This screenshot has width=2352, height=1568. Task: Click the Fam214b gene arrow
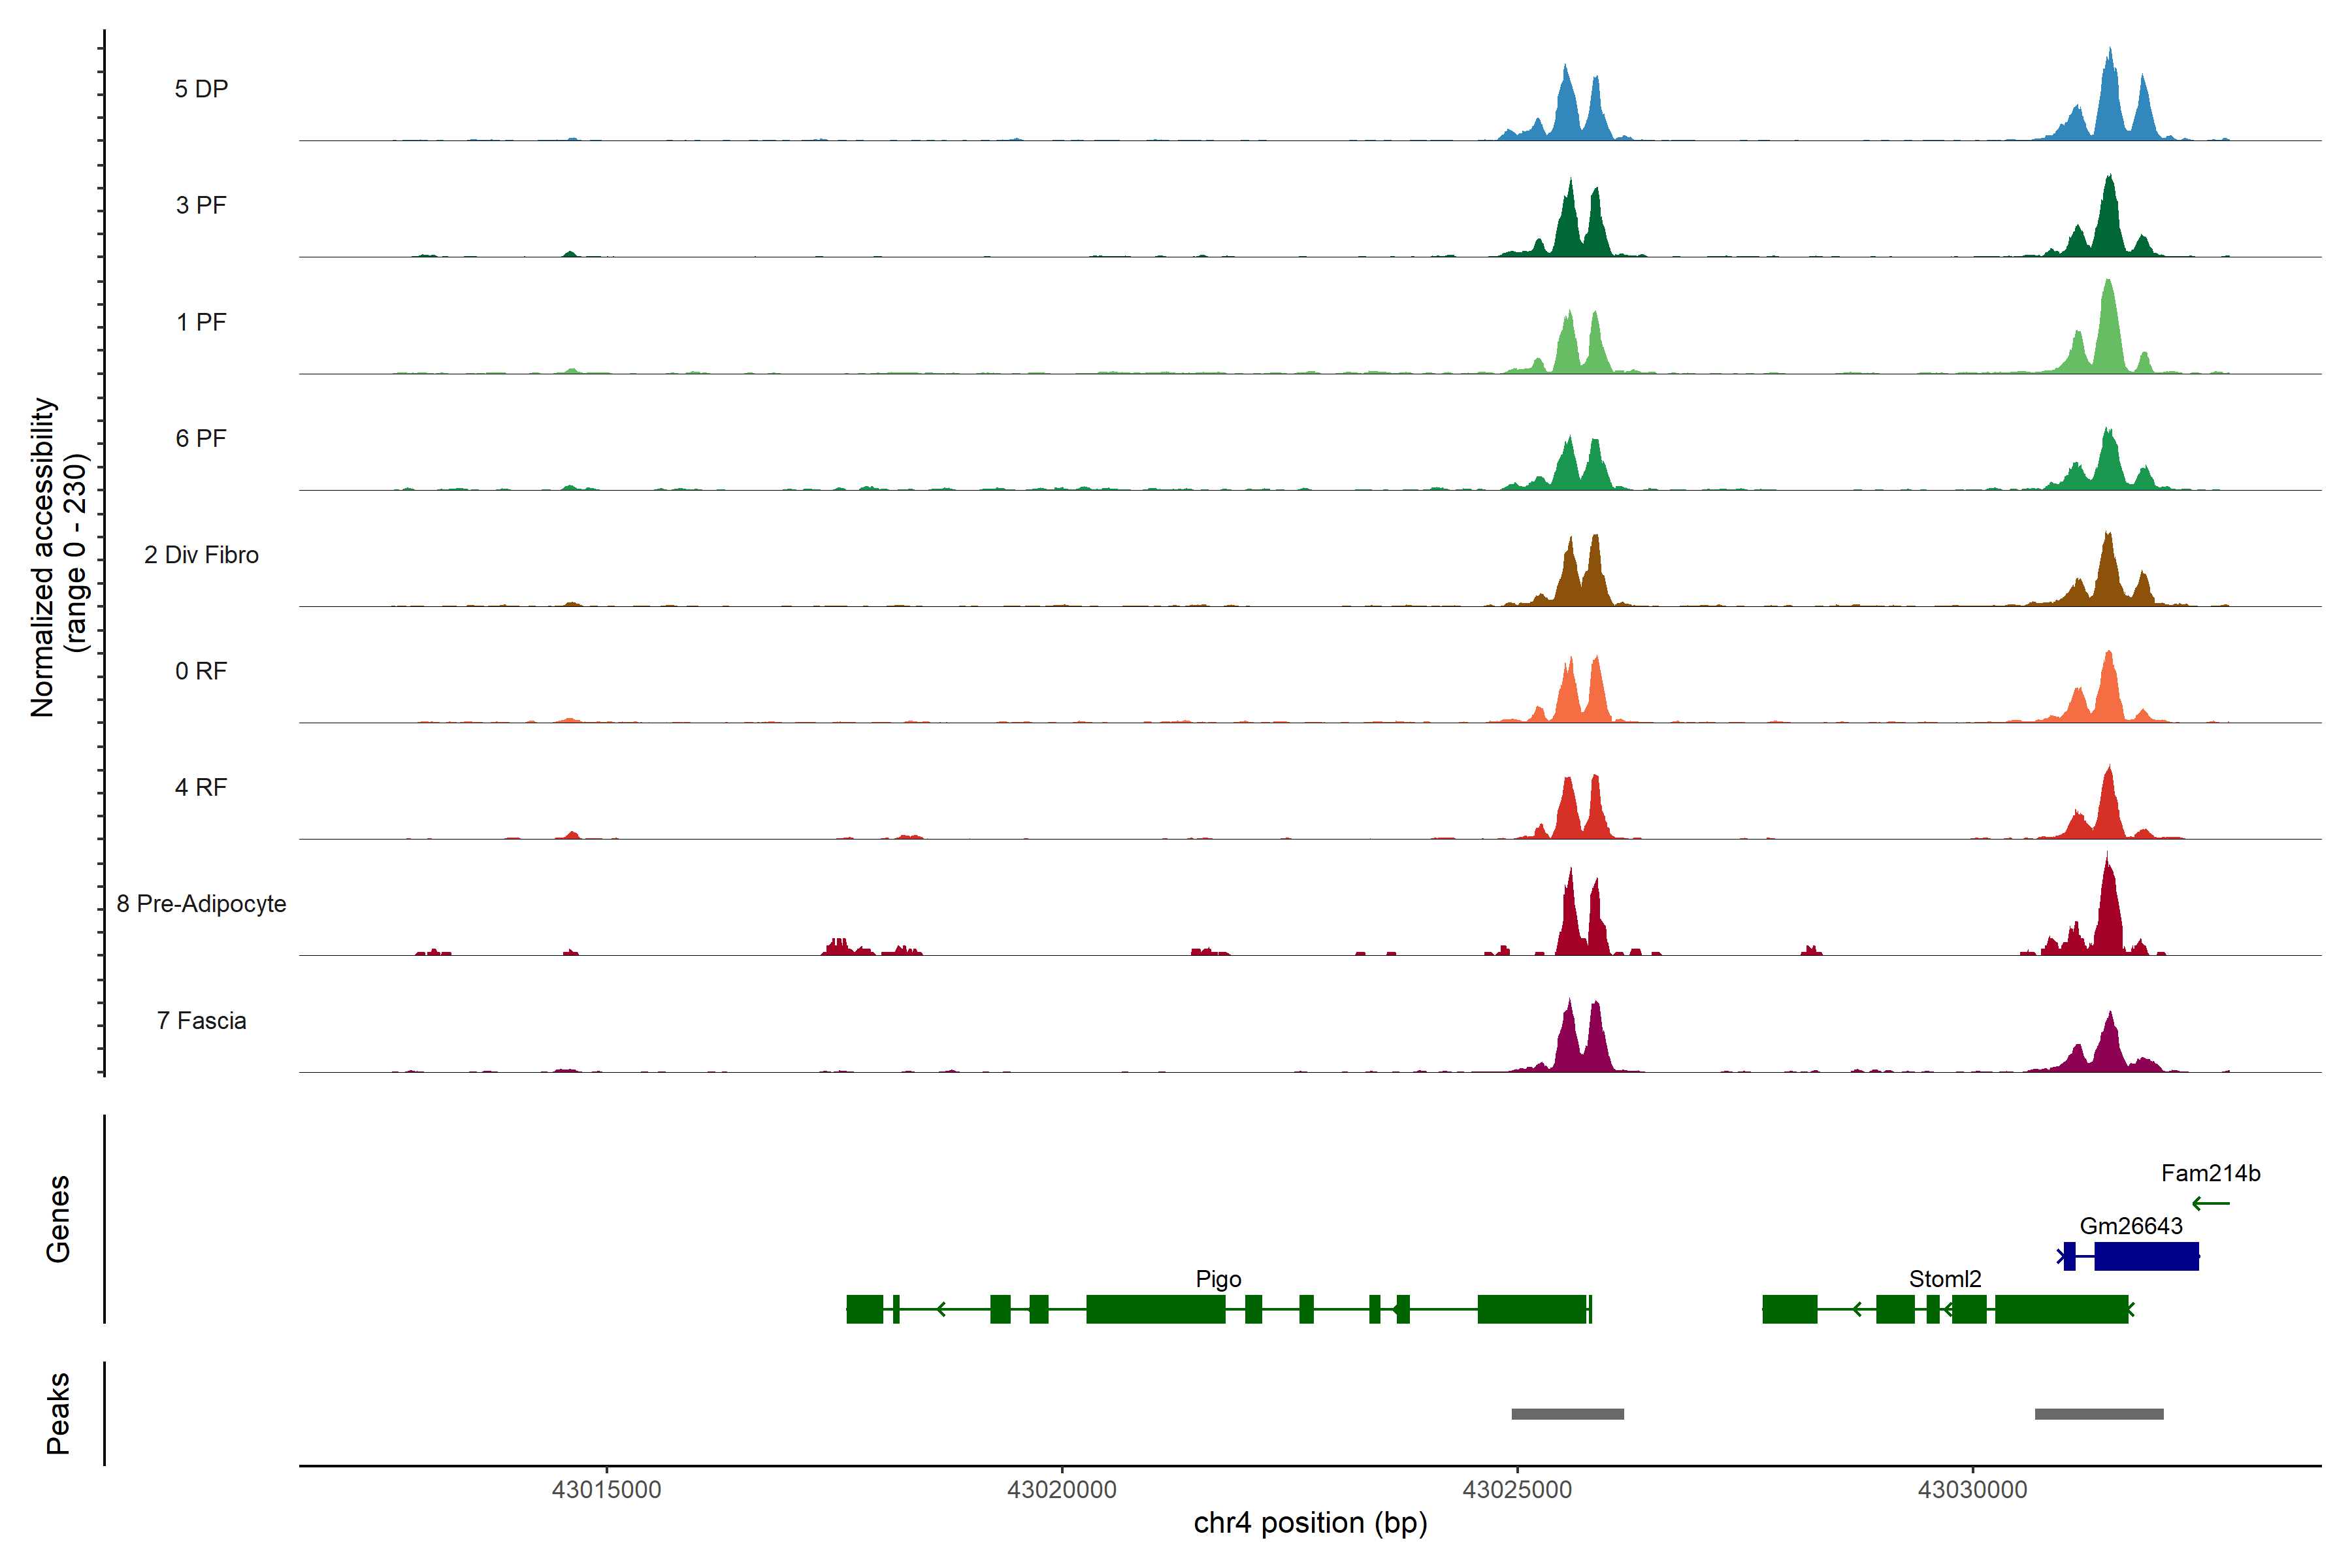coord(2210,1203)
